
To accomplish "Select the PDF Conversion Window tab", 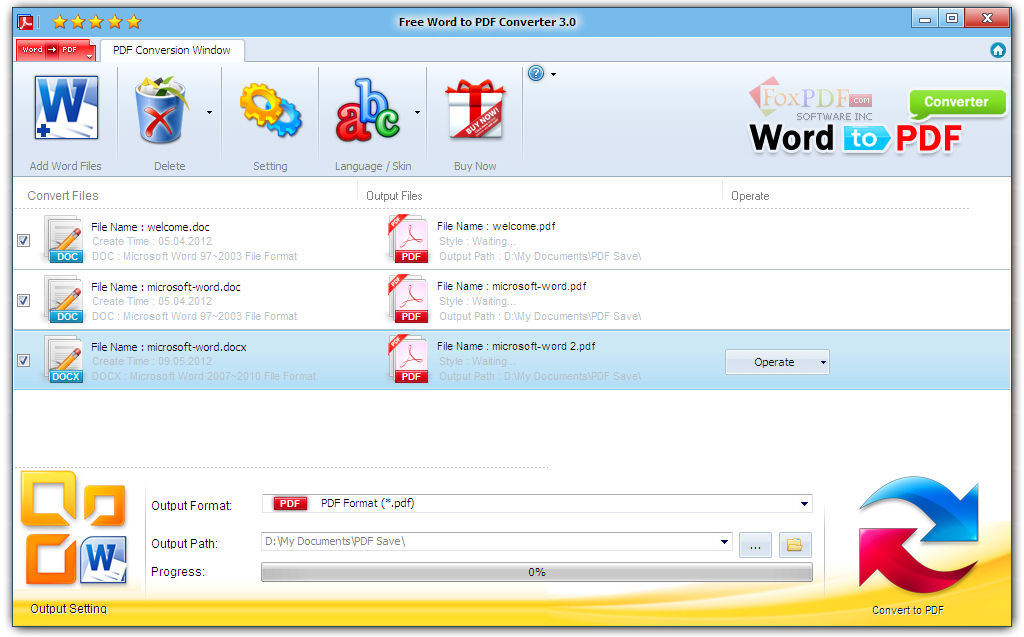I will coord(172,50).
